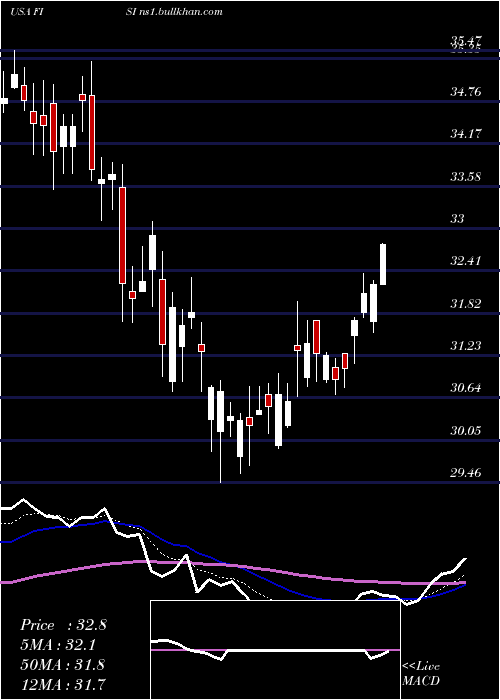Click the '50MA : 31.8' readout
Image resolution: width=500 pixels, height=700 pixels.
63,664
